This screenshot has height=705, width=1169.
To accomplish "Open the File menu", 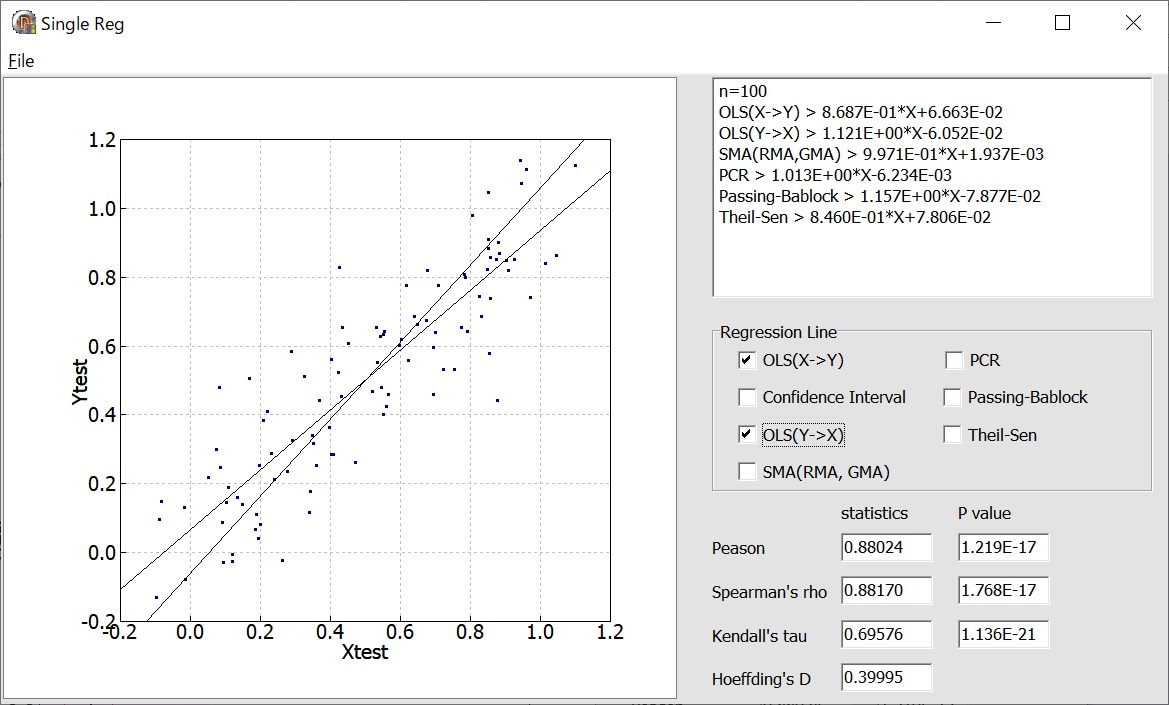I will 21,61.
